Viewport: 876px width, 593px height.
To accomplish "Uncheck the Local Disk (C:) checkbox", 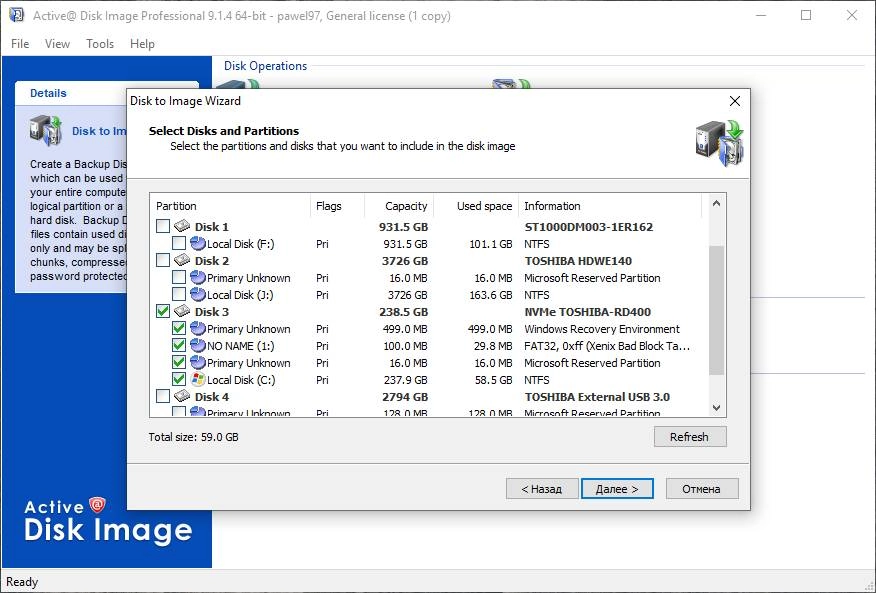I will [x=179, y=379].
